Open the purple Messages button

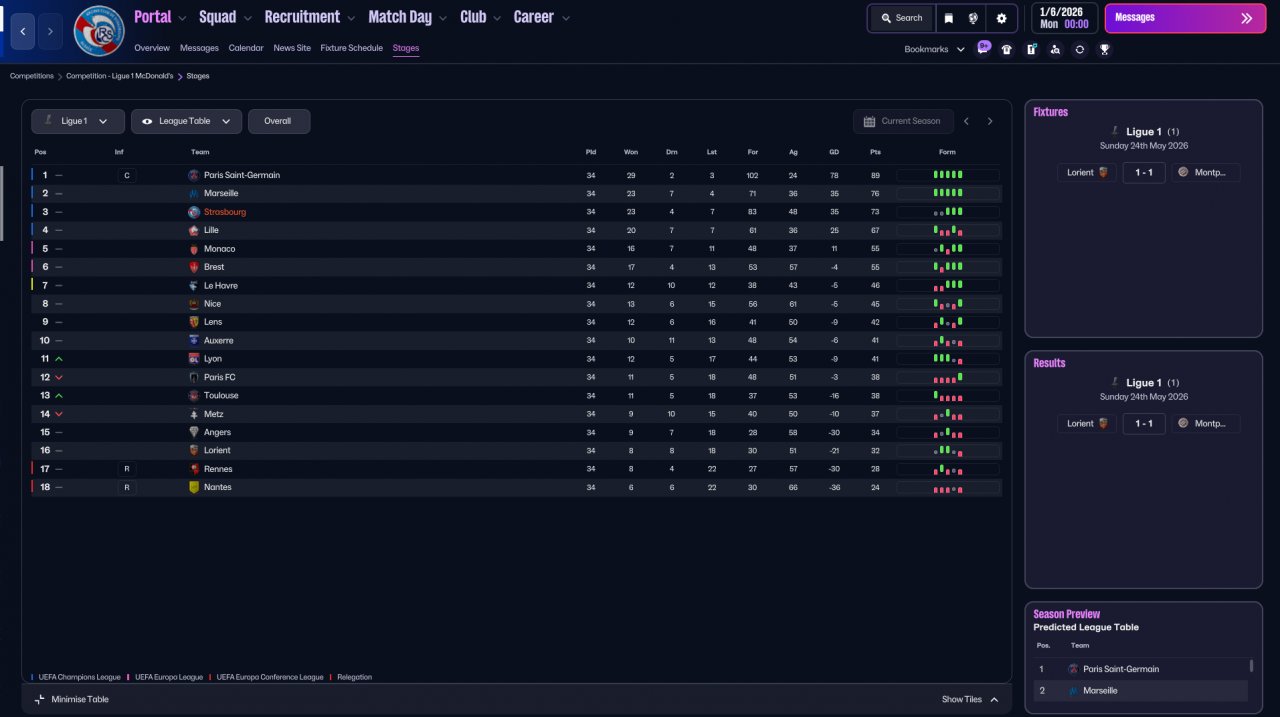(1185, 18)
